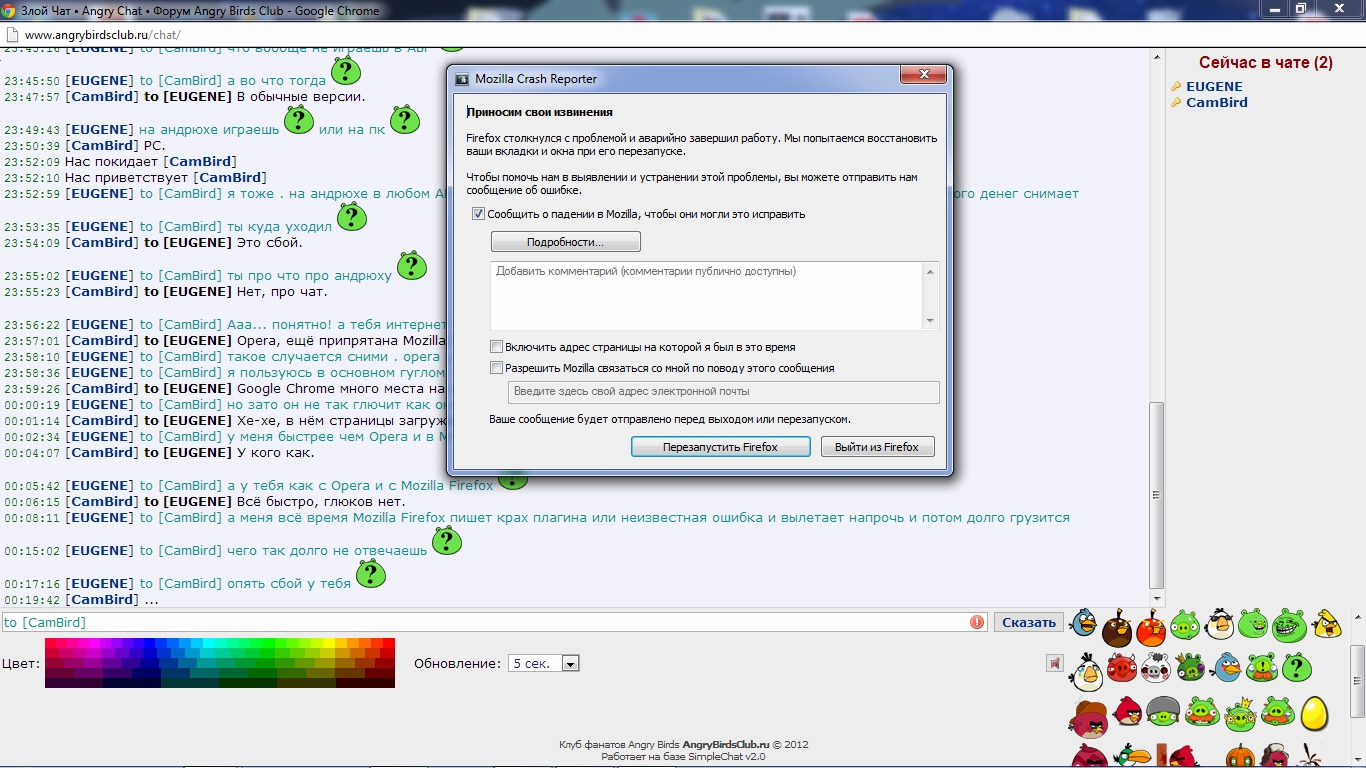Insert the green toucan bird emoticon
Screen dimensions: 1366x768
tap(1132, 755)
